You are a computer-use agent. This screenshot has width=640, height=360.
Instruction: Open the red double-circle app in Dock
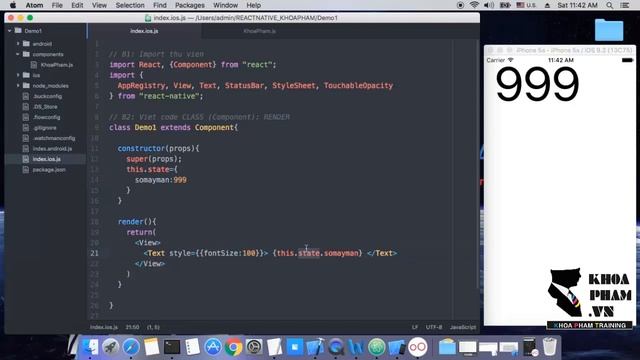(418, 347)
